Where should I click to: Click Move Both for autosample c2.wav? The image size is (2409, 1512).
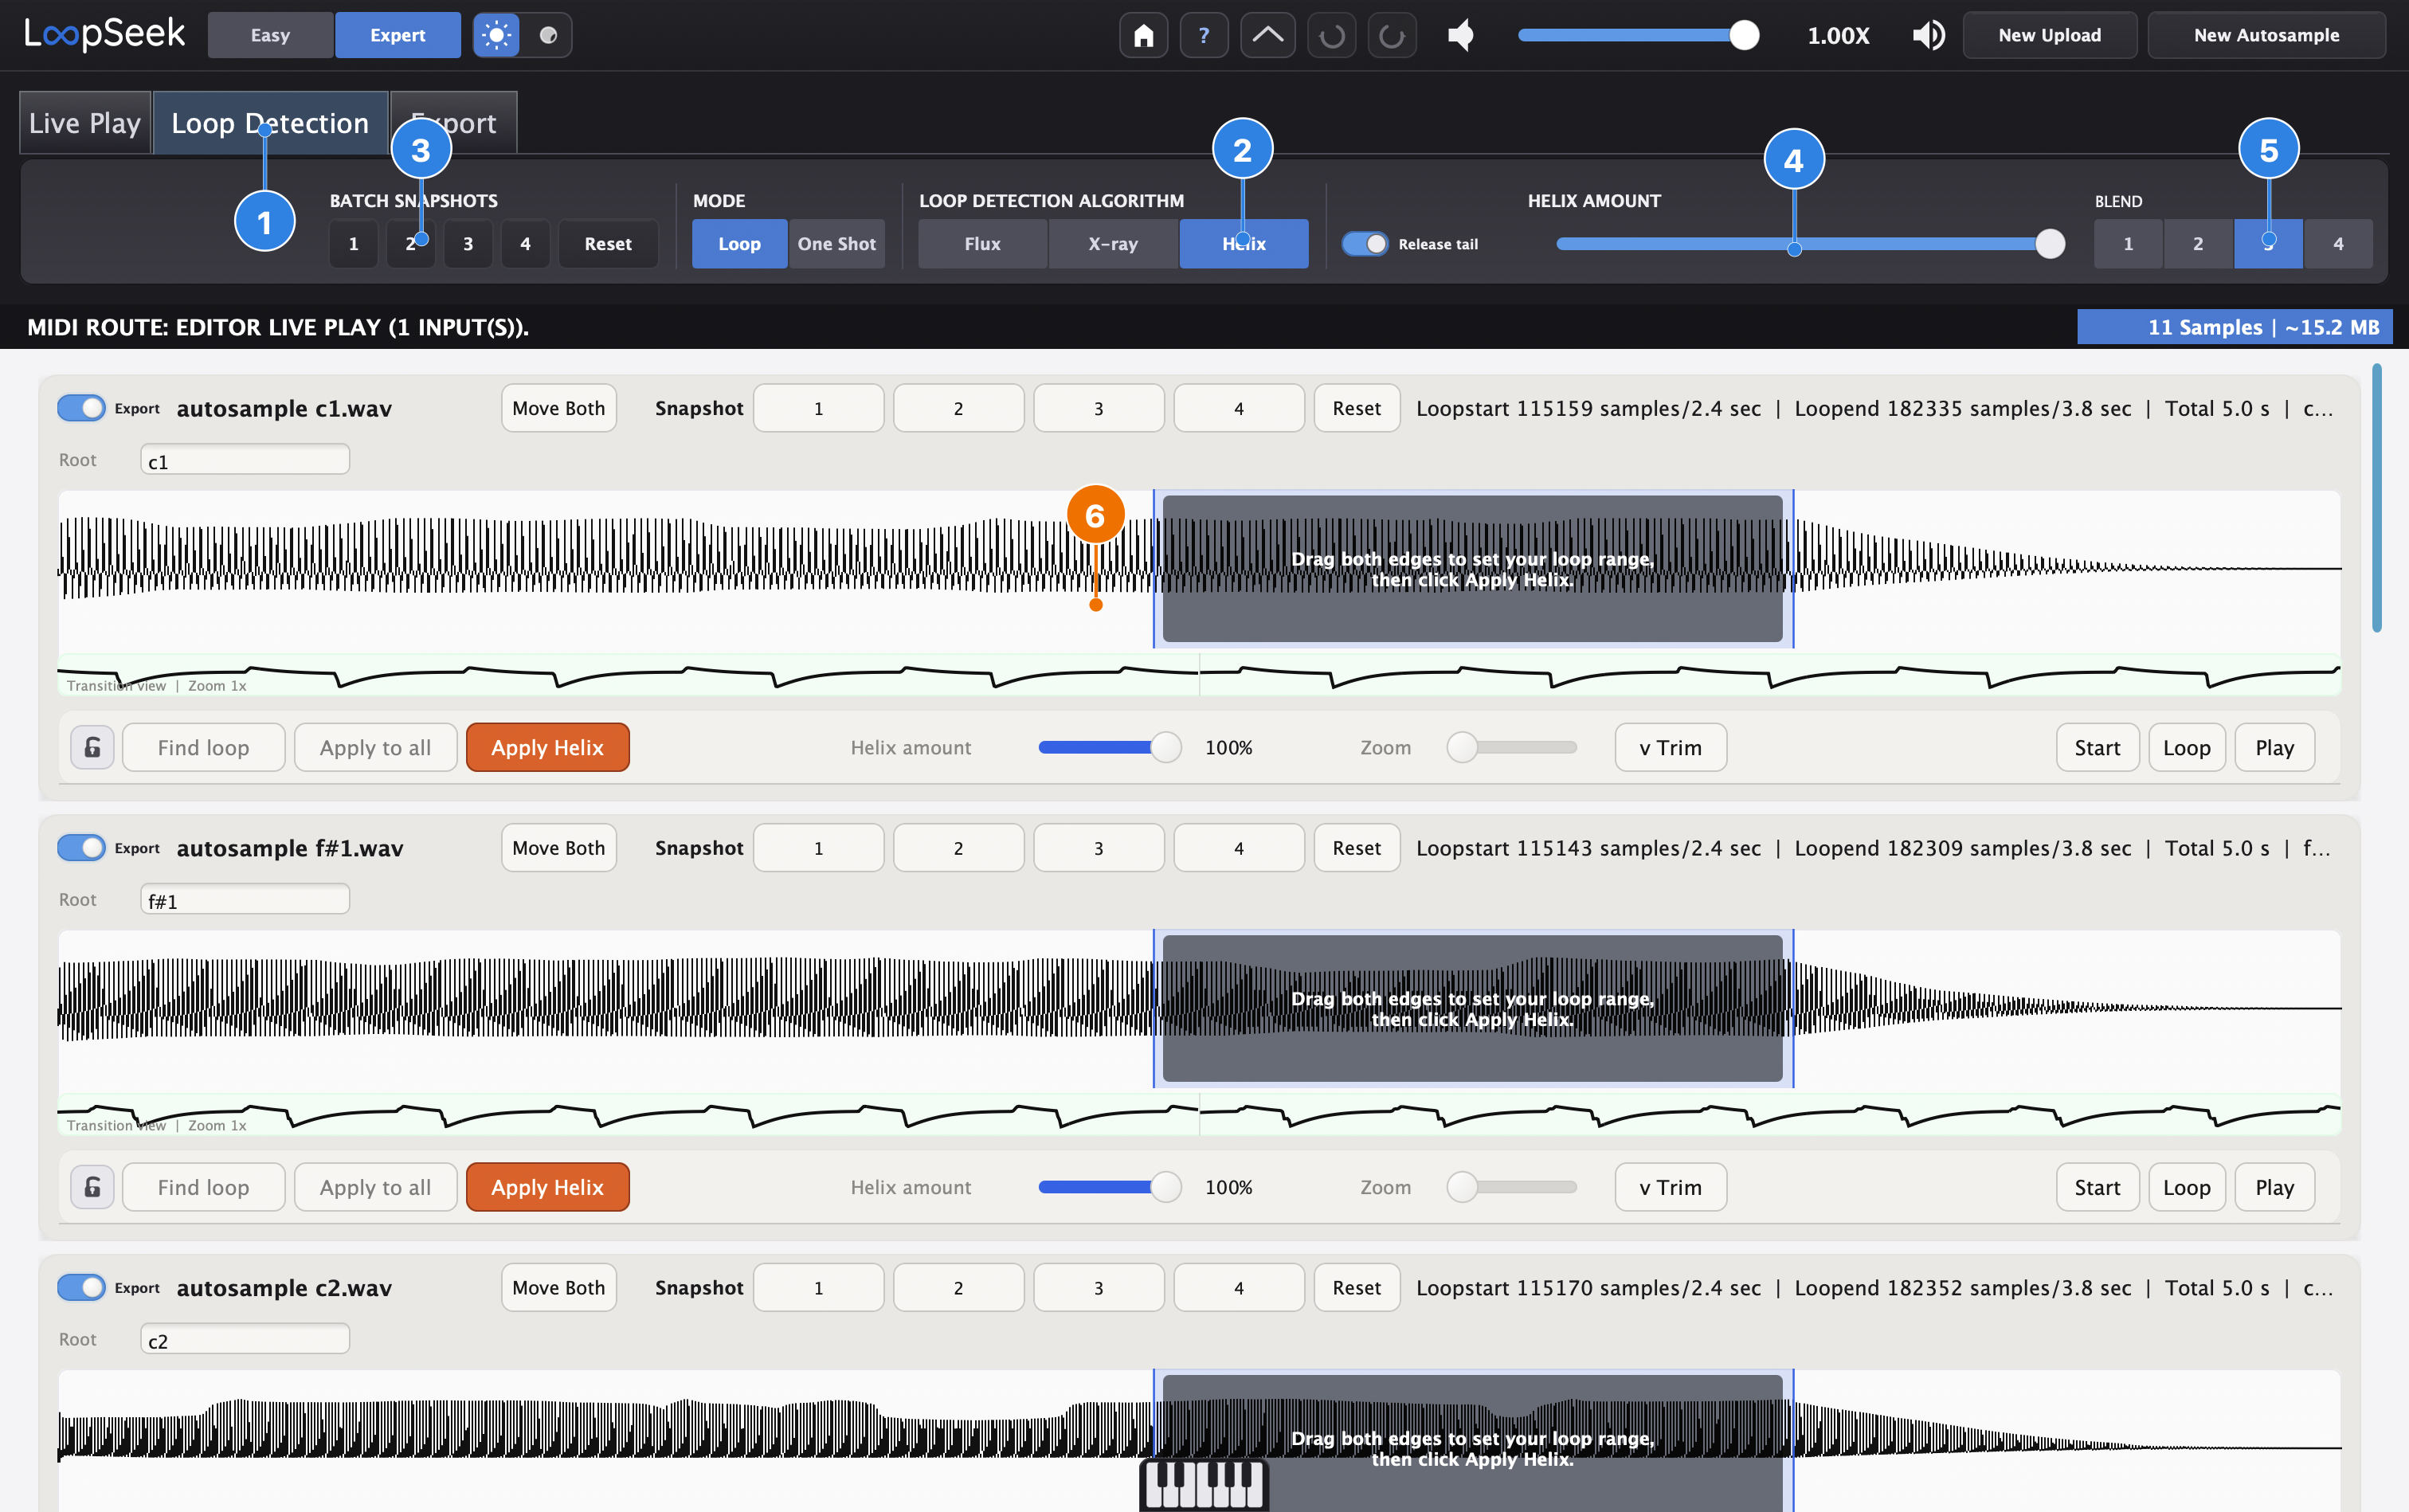[558, 1287]
